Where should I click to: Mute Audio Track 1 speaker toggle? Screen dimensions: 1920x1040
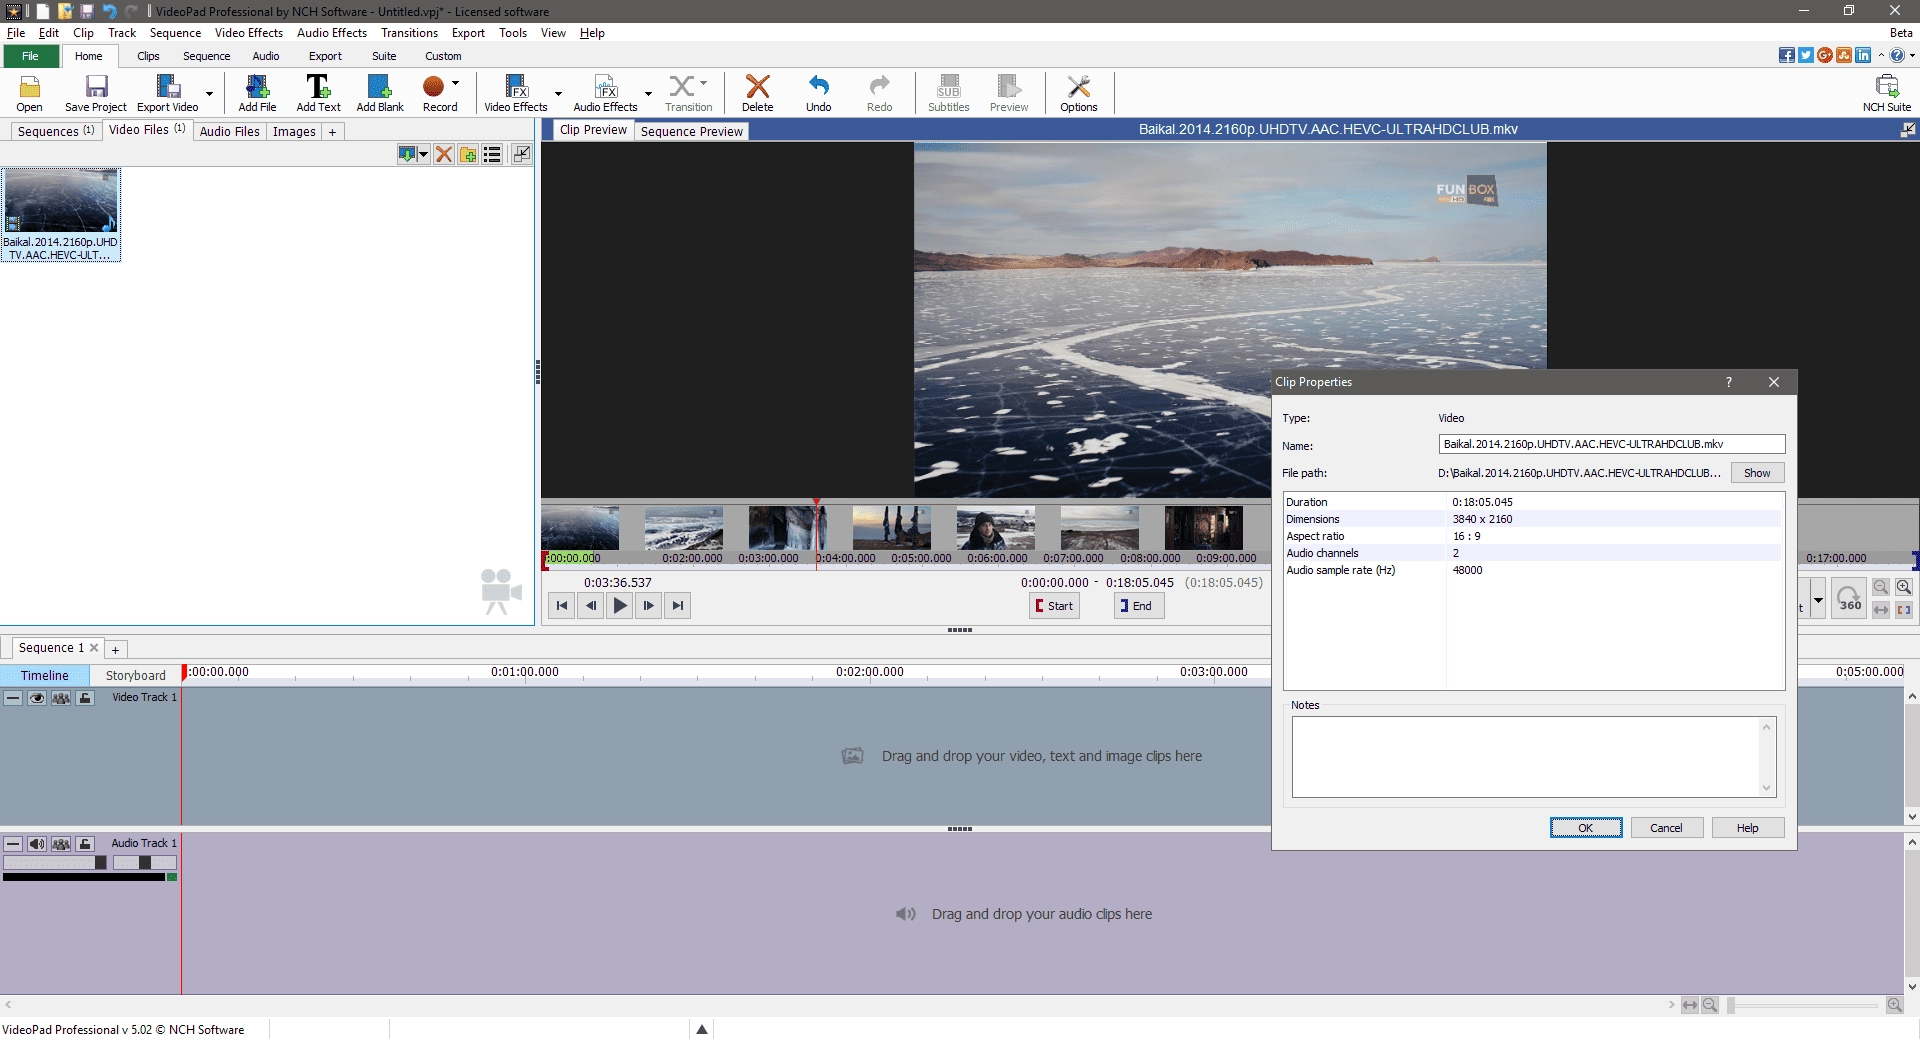(x=37, y=844)
